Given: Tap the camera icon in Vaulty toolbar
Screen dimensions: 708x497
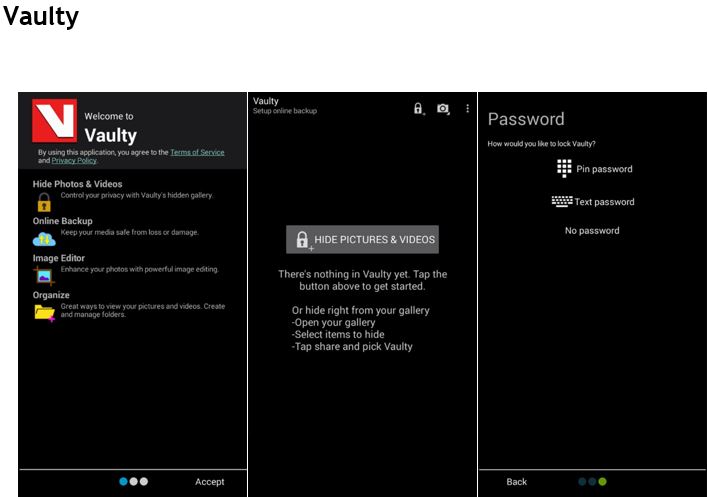Looking at the screenshot, I should [x=443, y=108].
